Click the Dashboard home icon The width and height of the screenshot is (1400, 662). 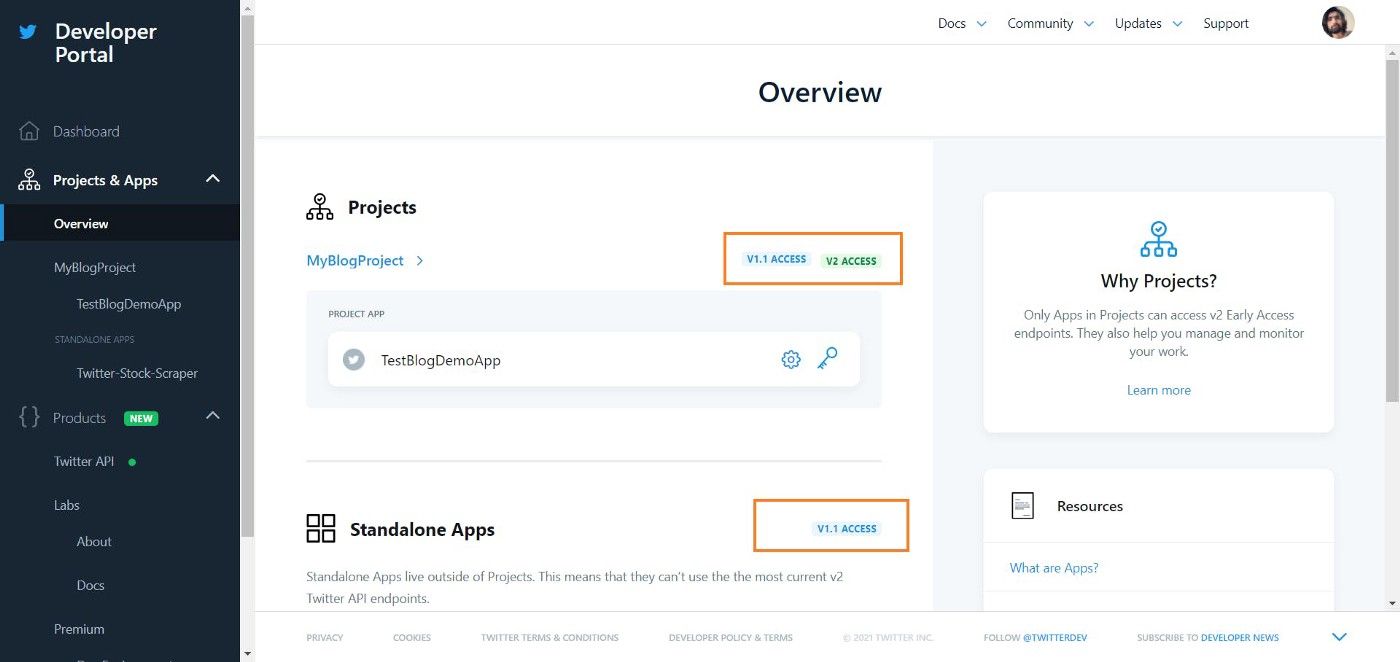[29, 131]
